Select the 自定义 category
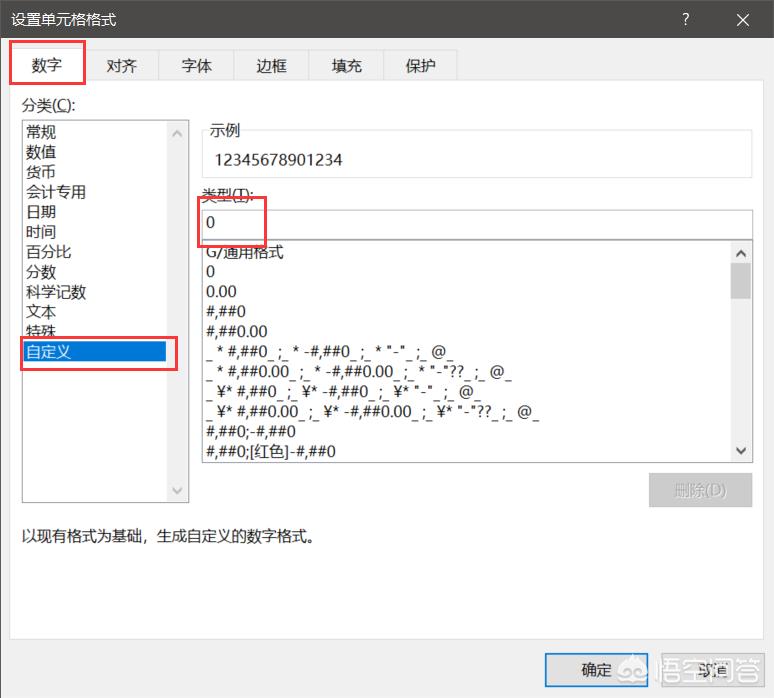This screenshot has width=774, height=698. pyautogui.click(x=95, y=351)
